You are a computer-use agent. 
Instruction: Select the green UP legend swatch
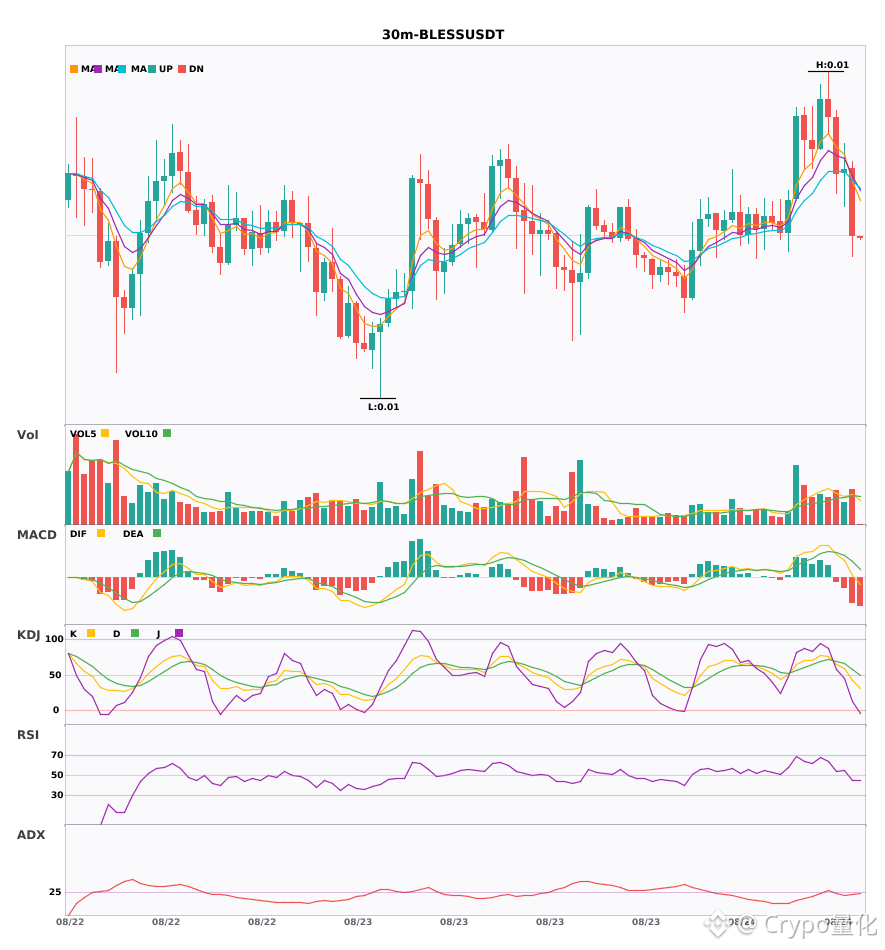[152, 69]
